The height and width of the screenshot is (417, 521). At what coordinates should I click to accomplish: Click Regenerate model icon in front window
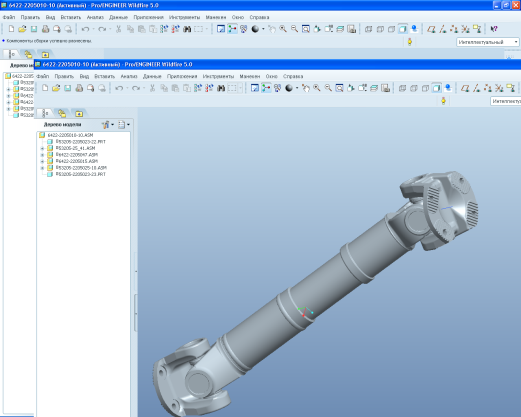pyautogui.click(x=198, y=88)
